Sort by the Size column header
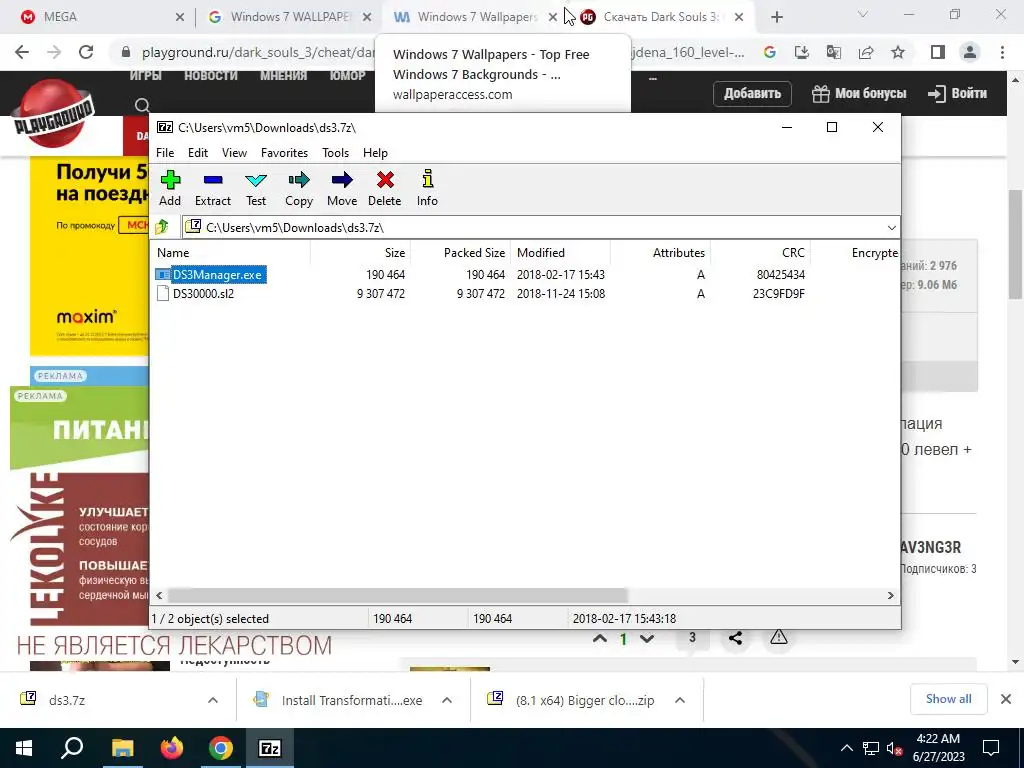 360,253
